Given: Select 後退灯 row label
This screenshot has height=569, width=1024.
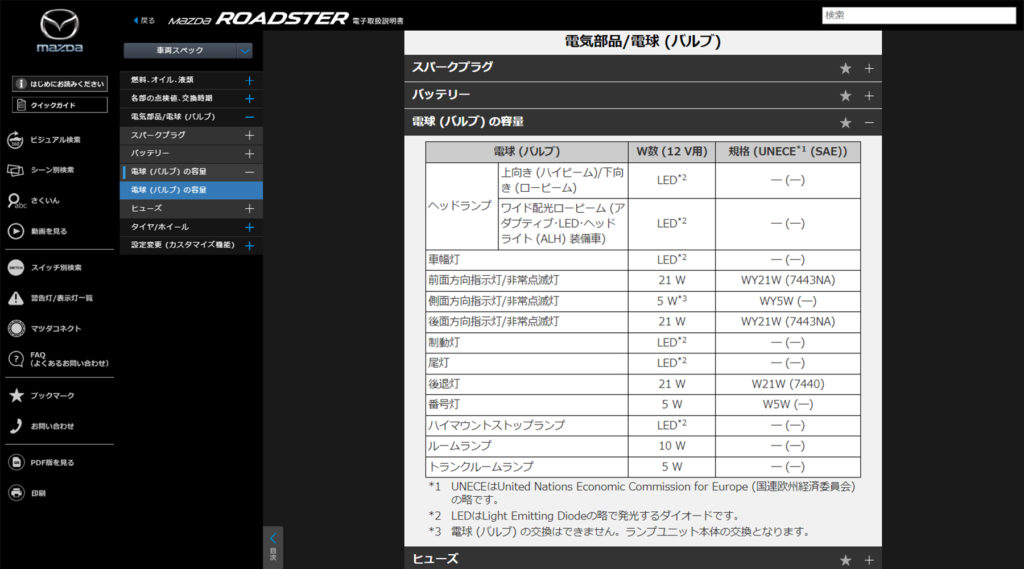Looking at the screenshot, I should 444,384.
